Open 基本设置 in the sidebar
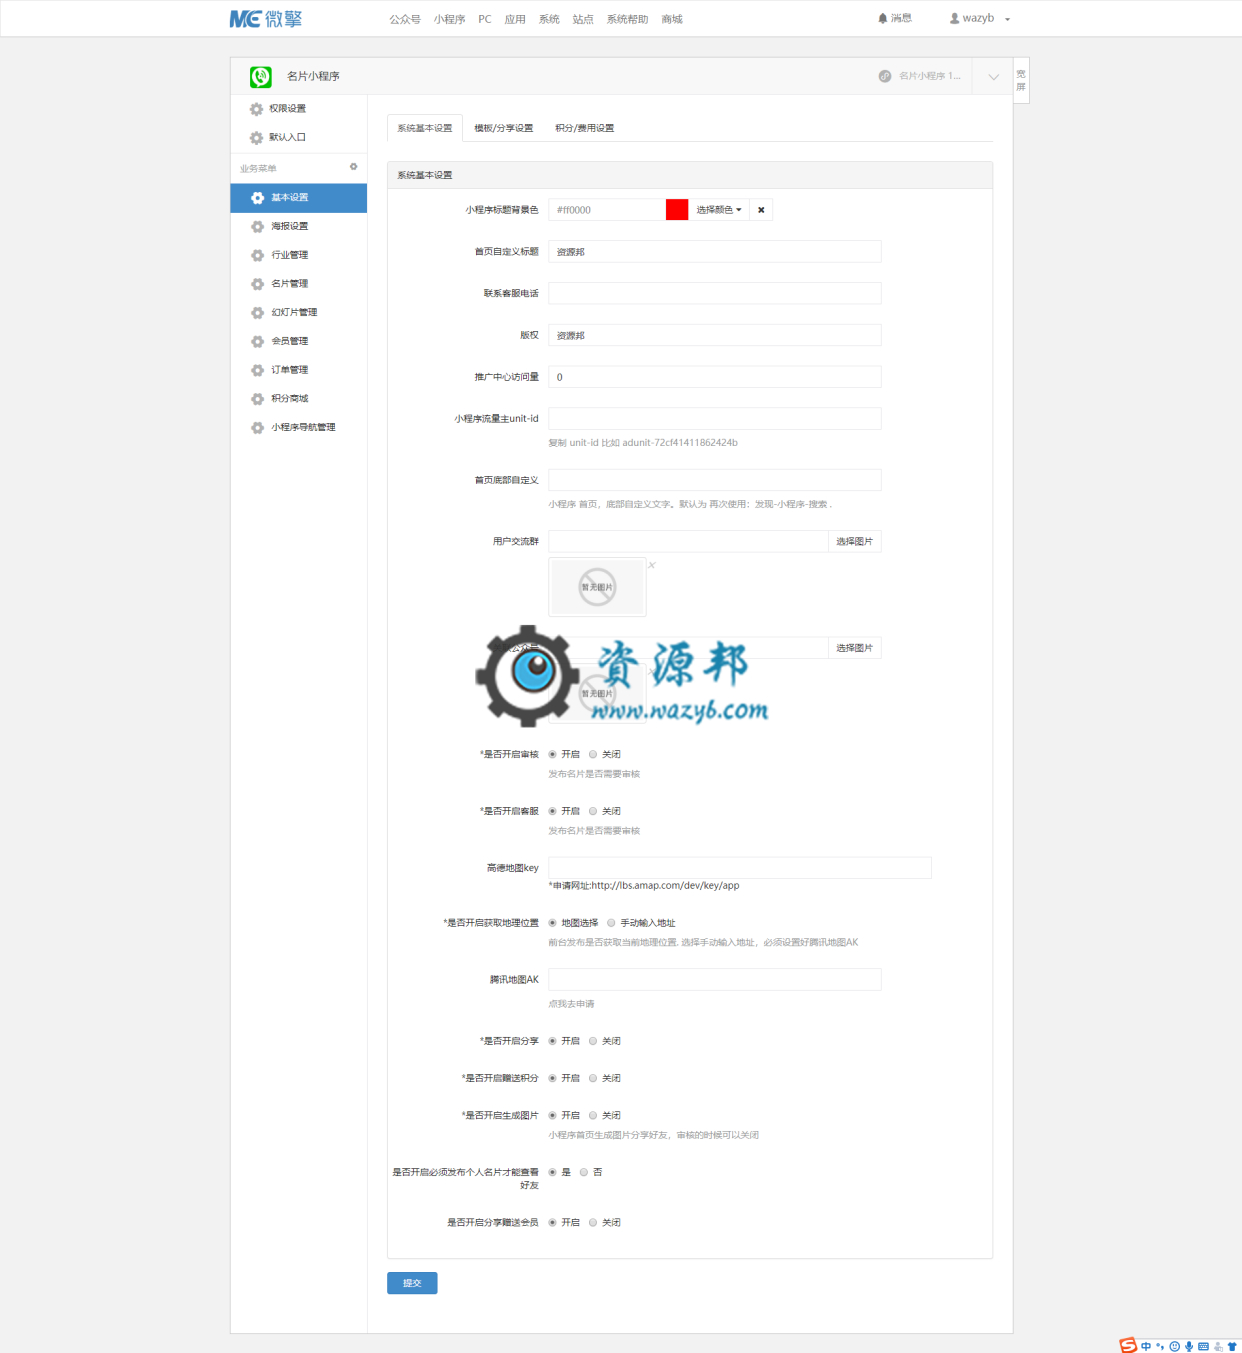The height and width of the screenshot is (1353, 1242). pos(299,198)
